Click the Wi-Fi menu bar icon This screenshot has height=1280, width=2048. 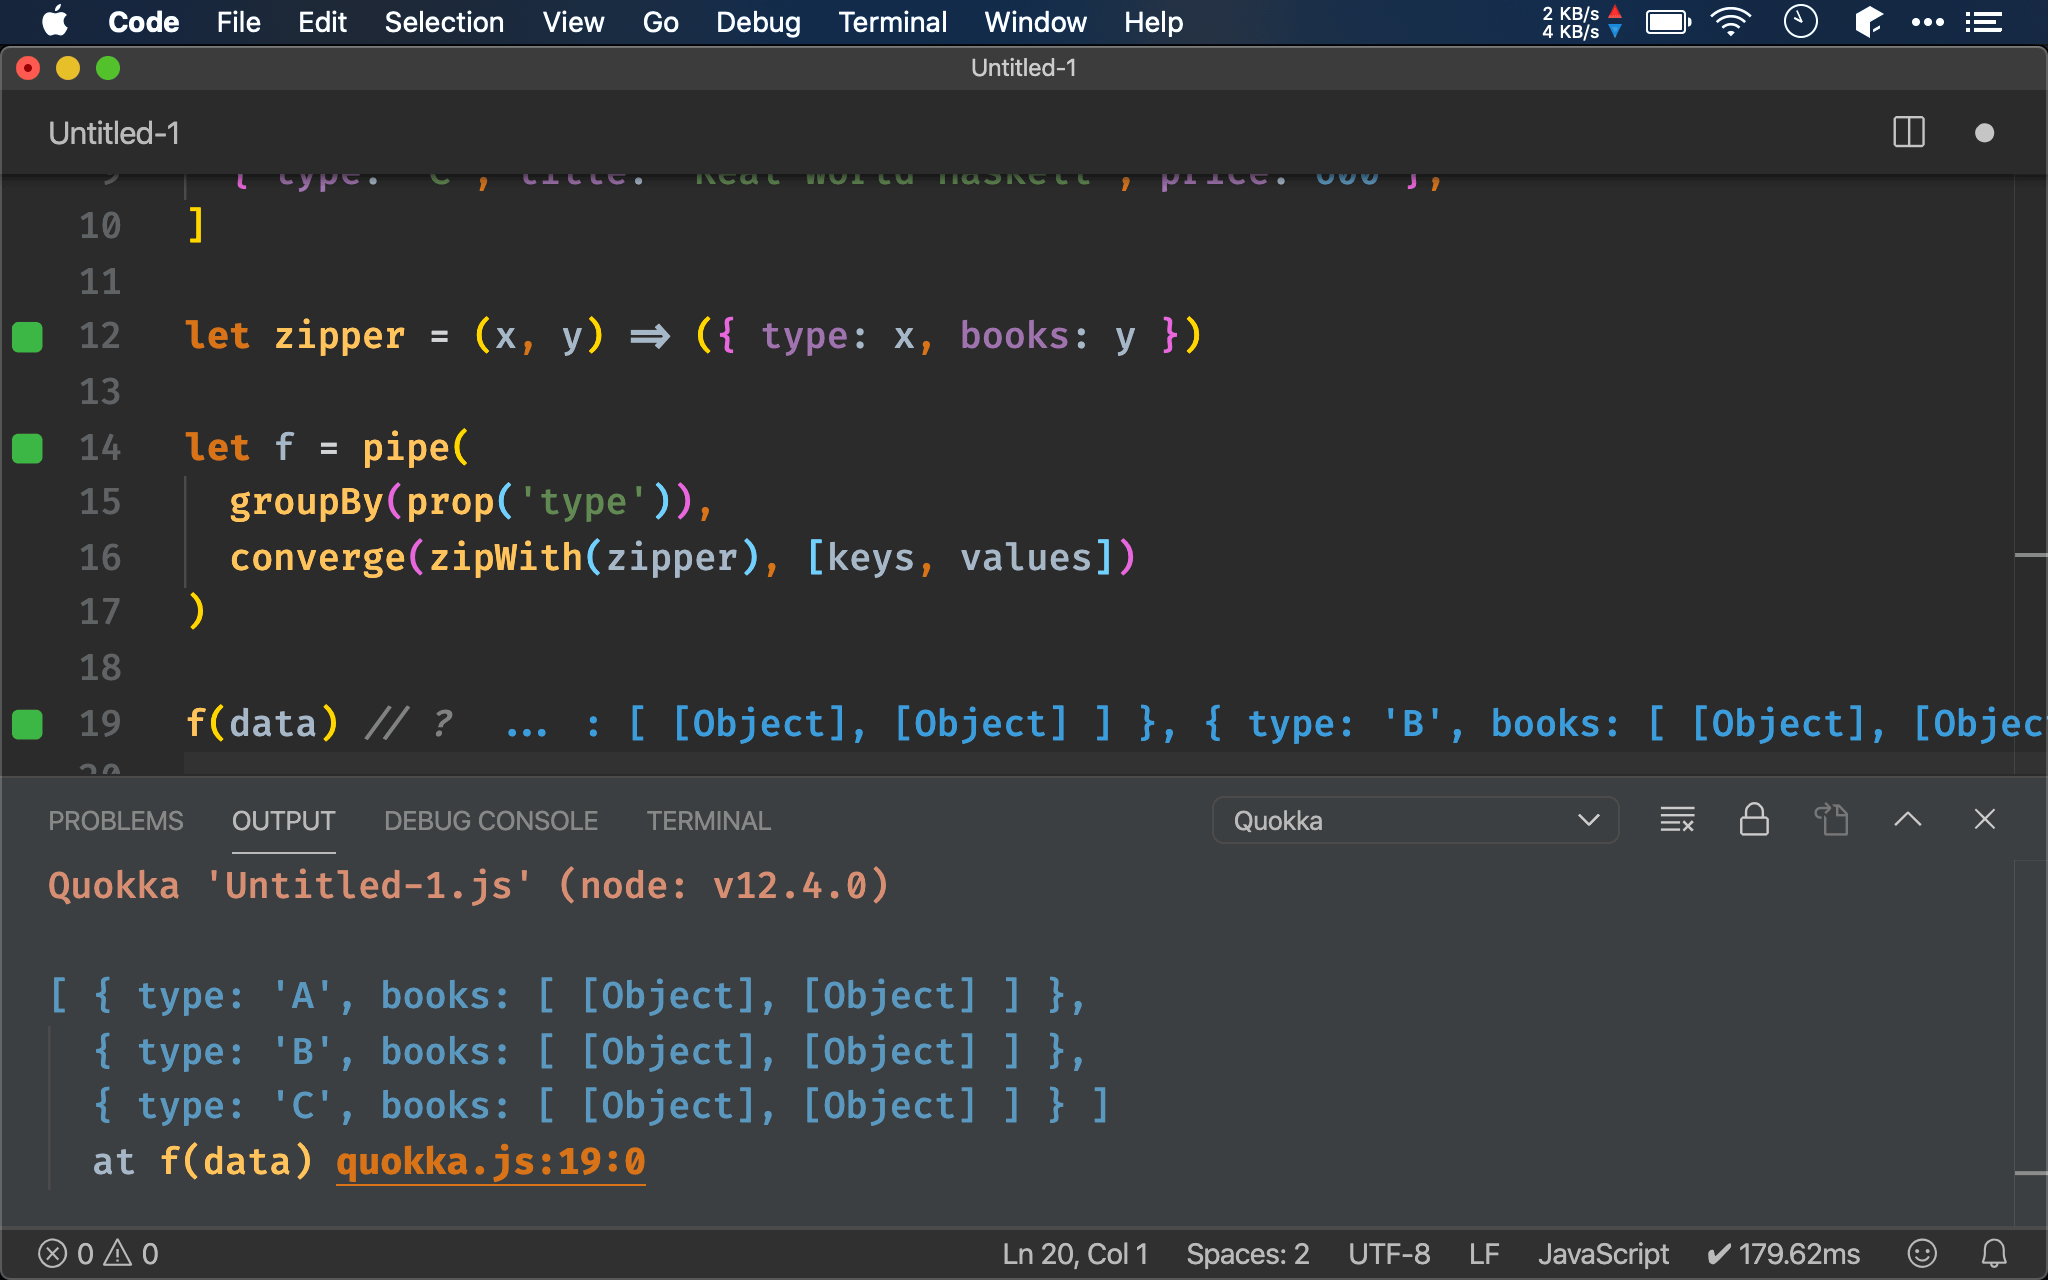1731,22
